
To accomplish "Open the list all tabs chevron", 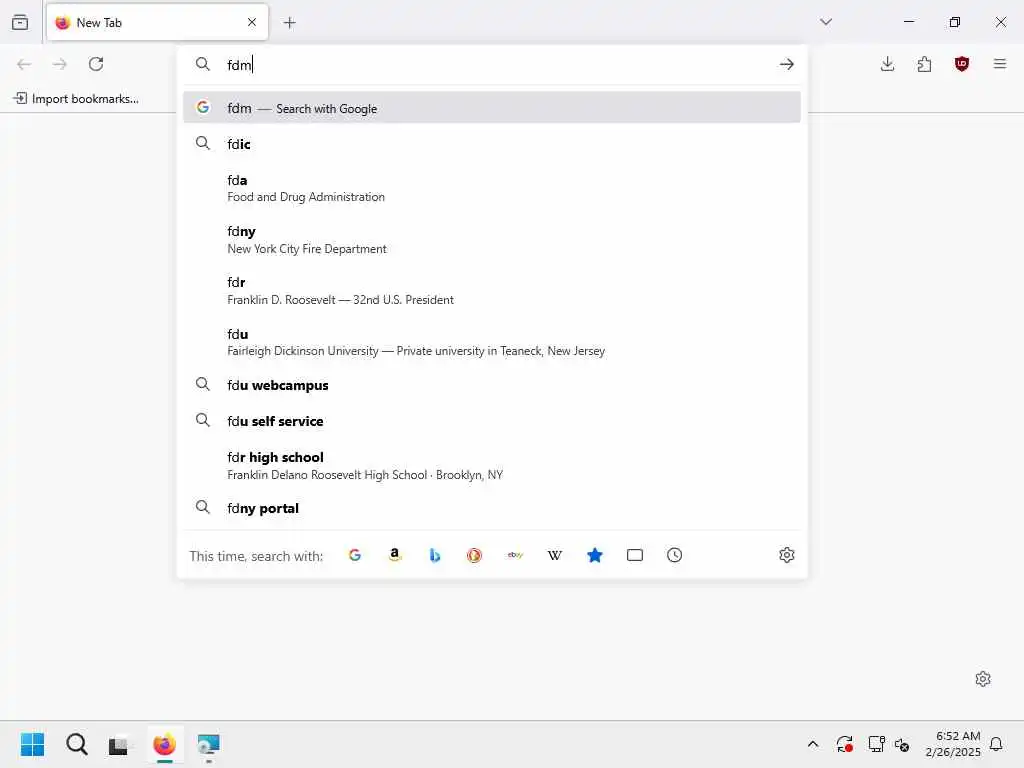I will pyautogui.click(x=826, y=22).
